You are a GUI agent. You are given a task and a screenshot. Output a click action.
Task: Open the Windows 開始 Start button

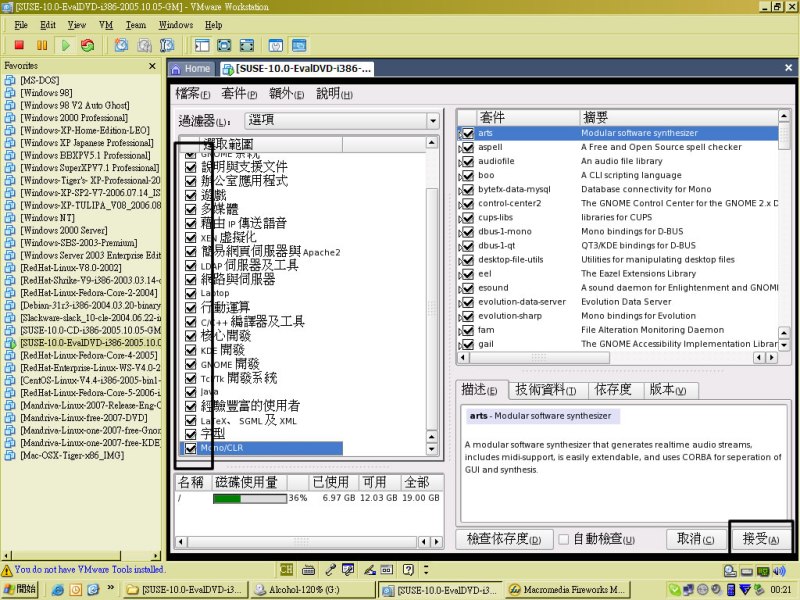(x=20, y=589)
